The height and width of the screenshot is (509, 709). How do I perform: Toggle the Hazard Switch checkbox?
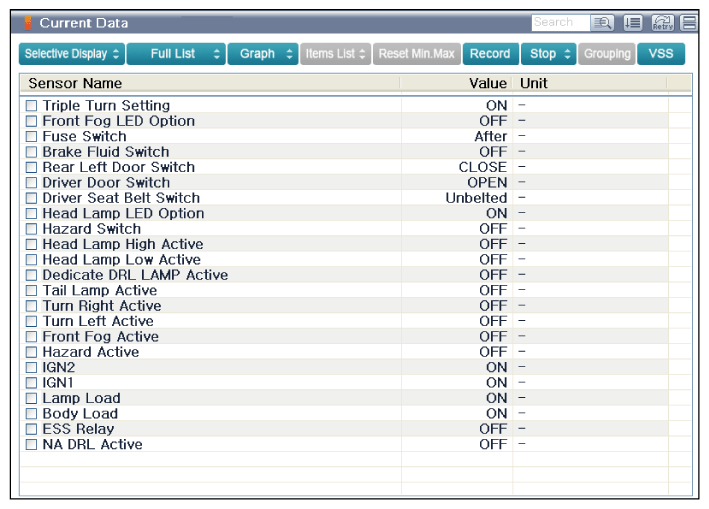pyautogui.click(x=31, y=229)
